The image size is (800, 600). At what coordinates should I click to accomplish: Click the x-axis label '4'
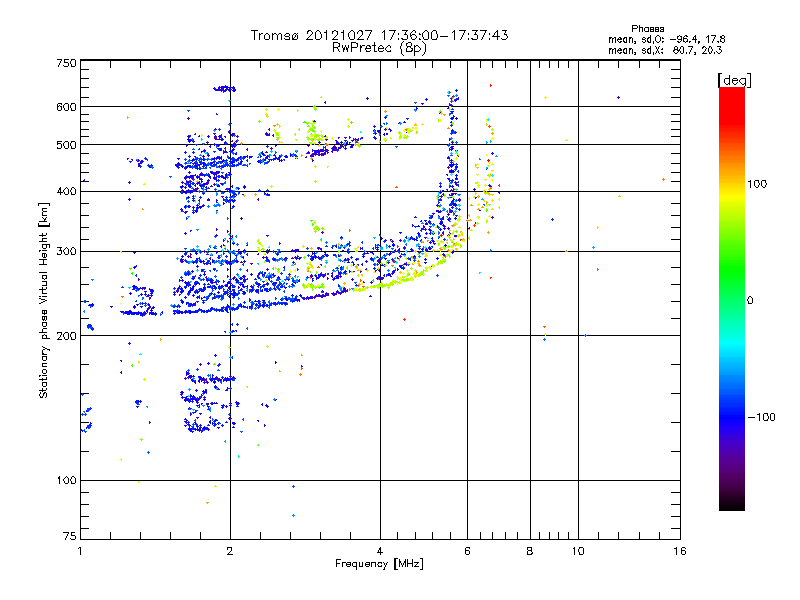(380, 551)
